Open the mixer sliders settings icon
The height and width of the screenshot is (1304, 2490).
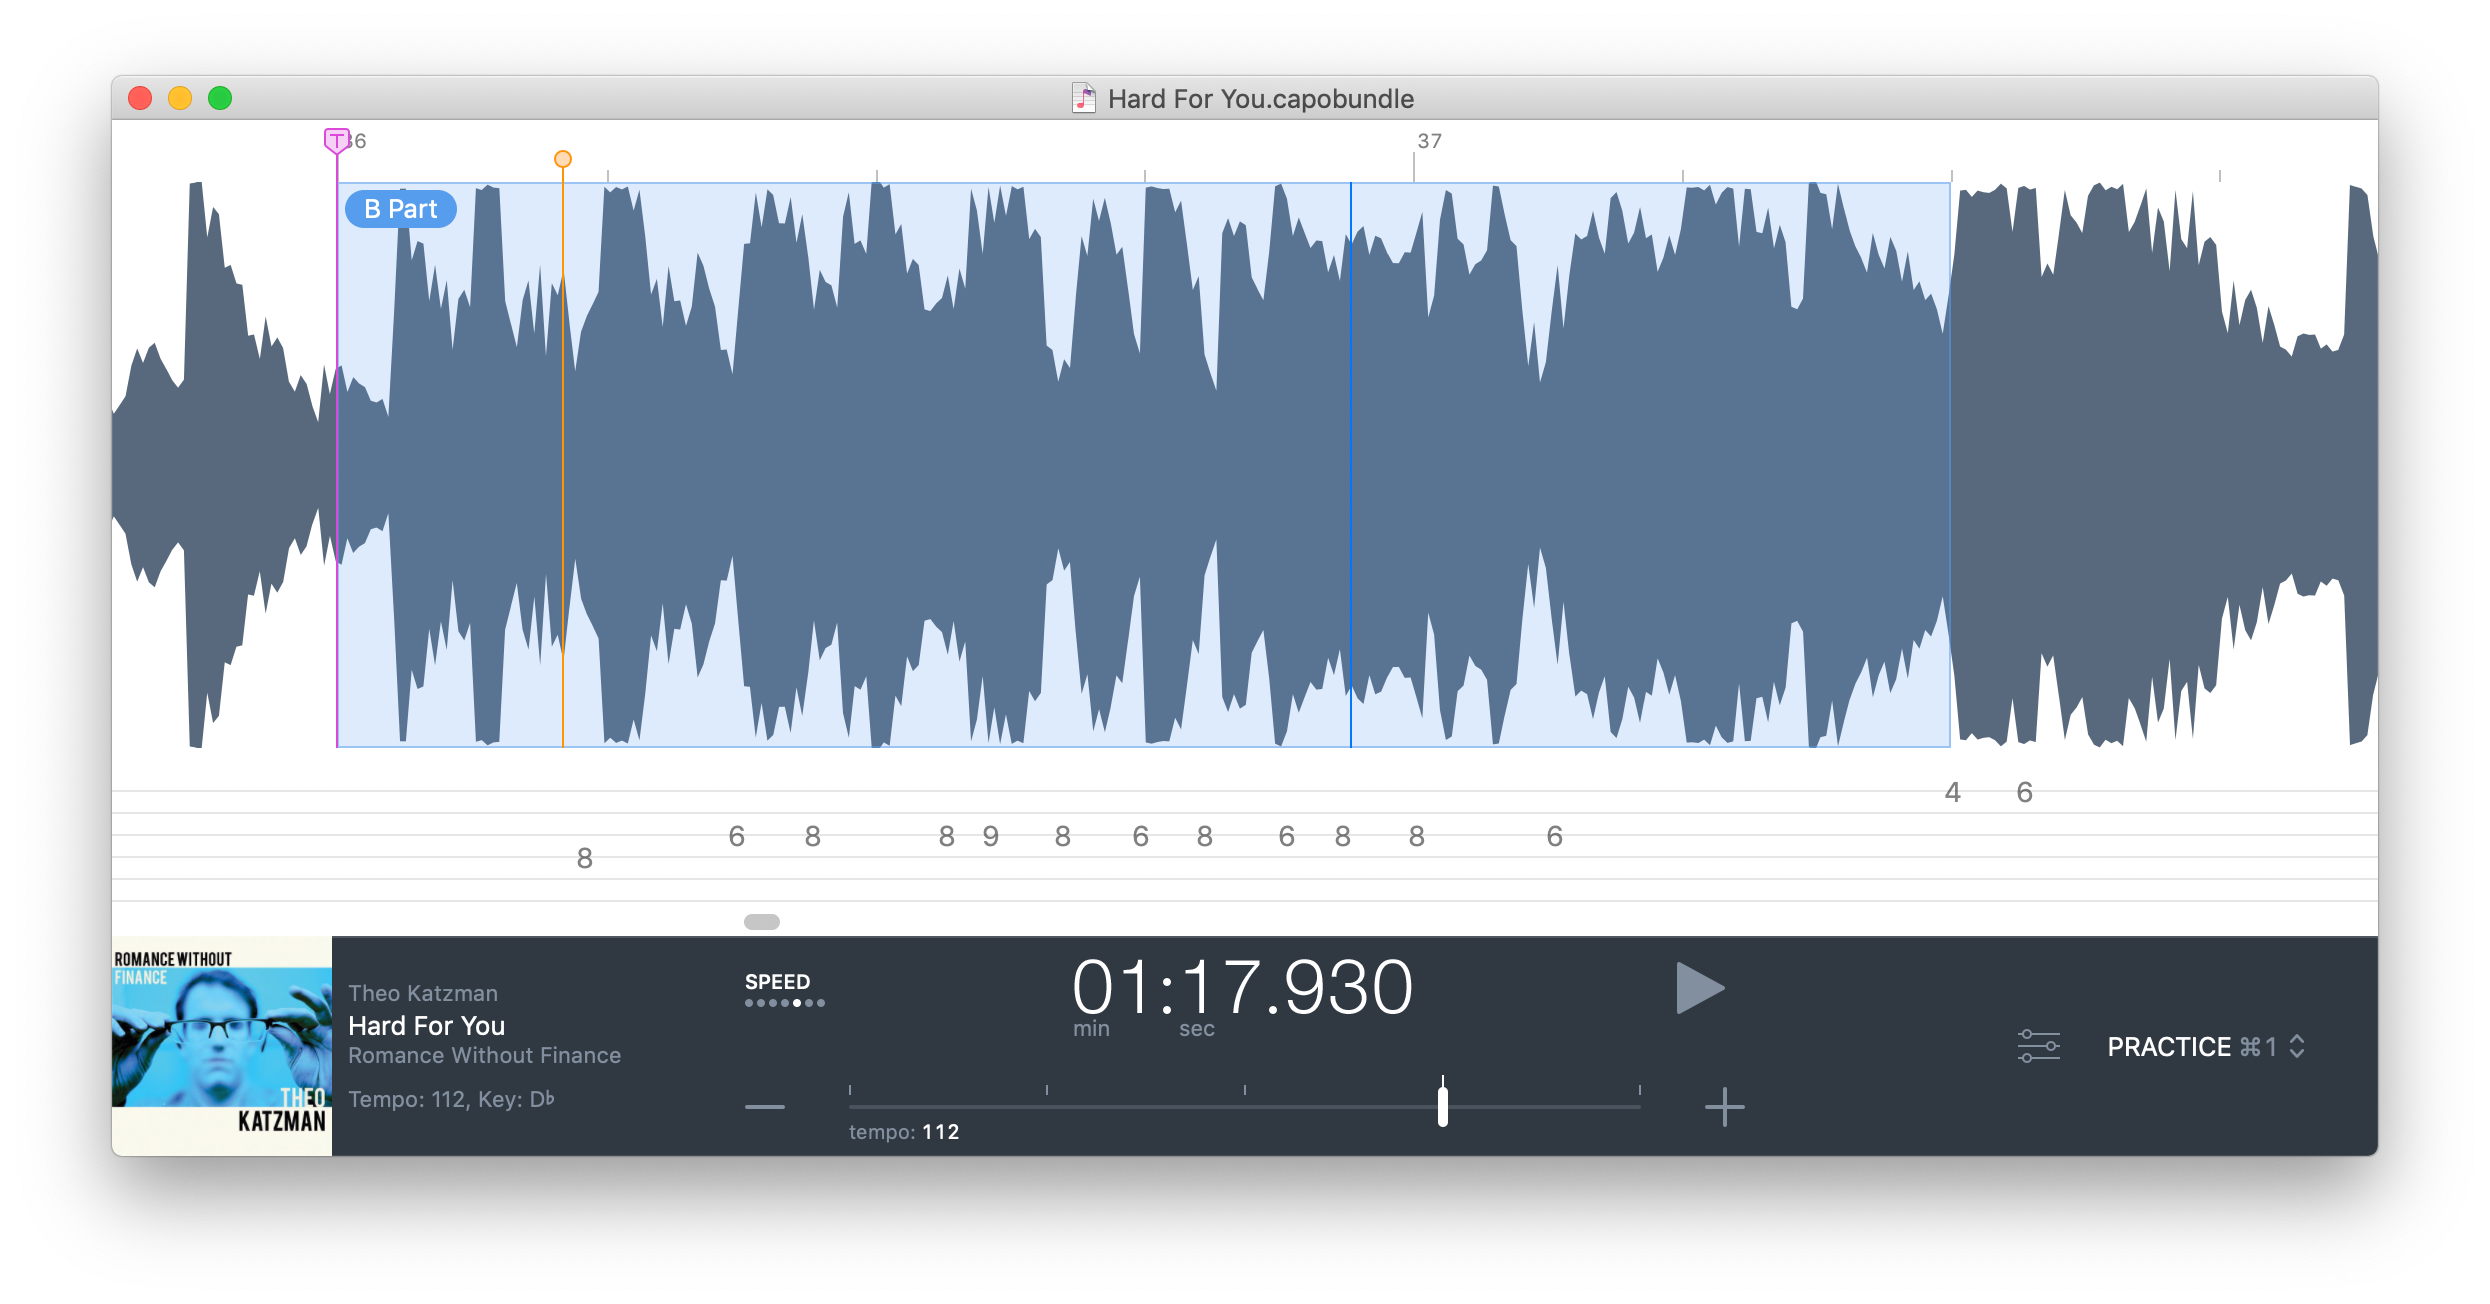tap(2038, 1046)
